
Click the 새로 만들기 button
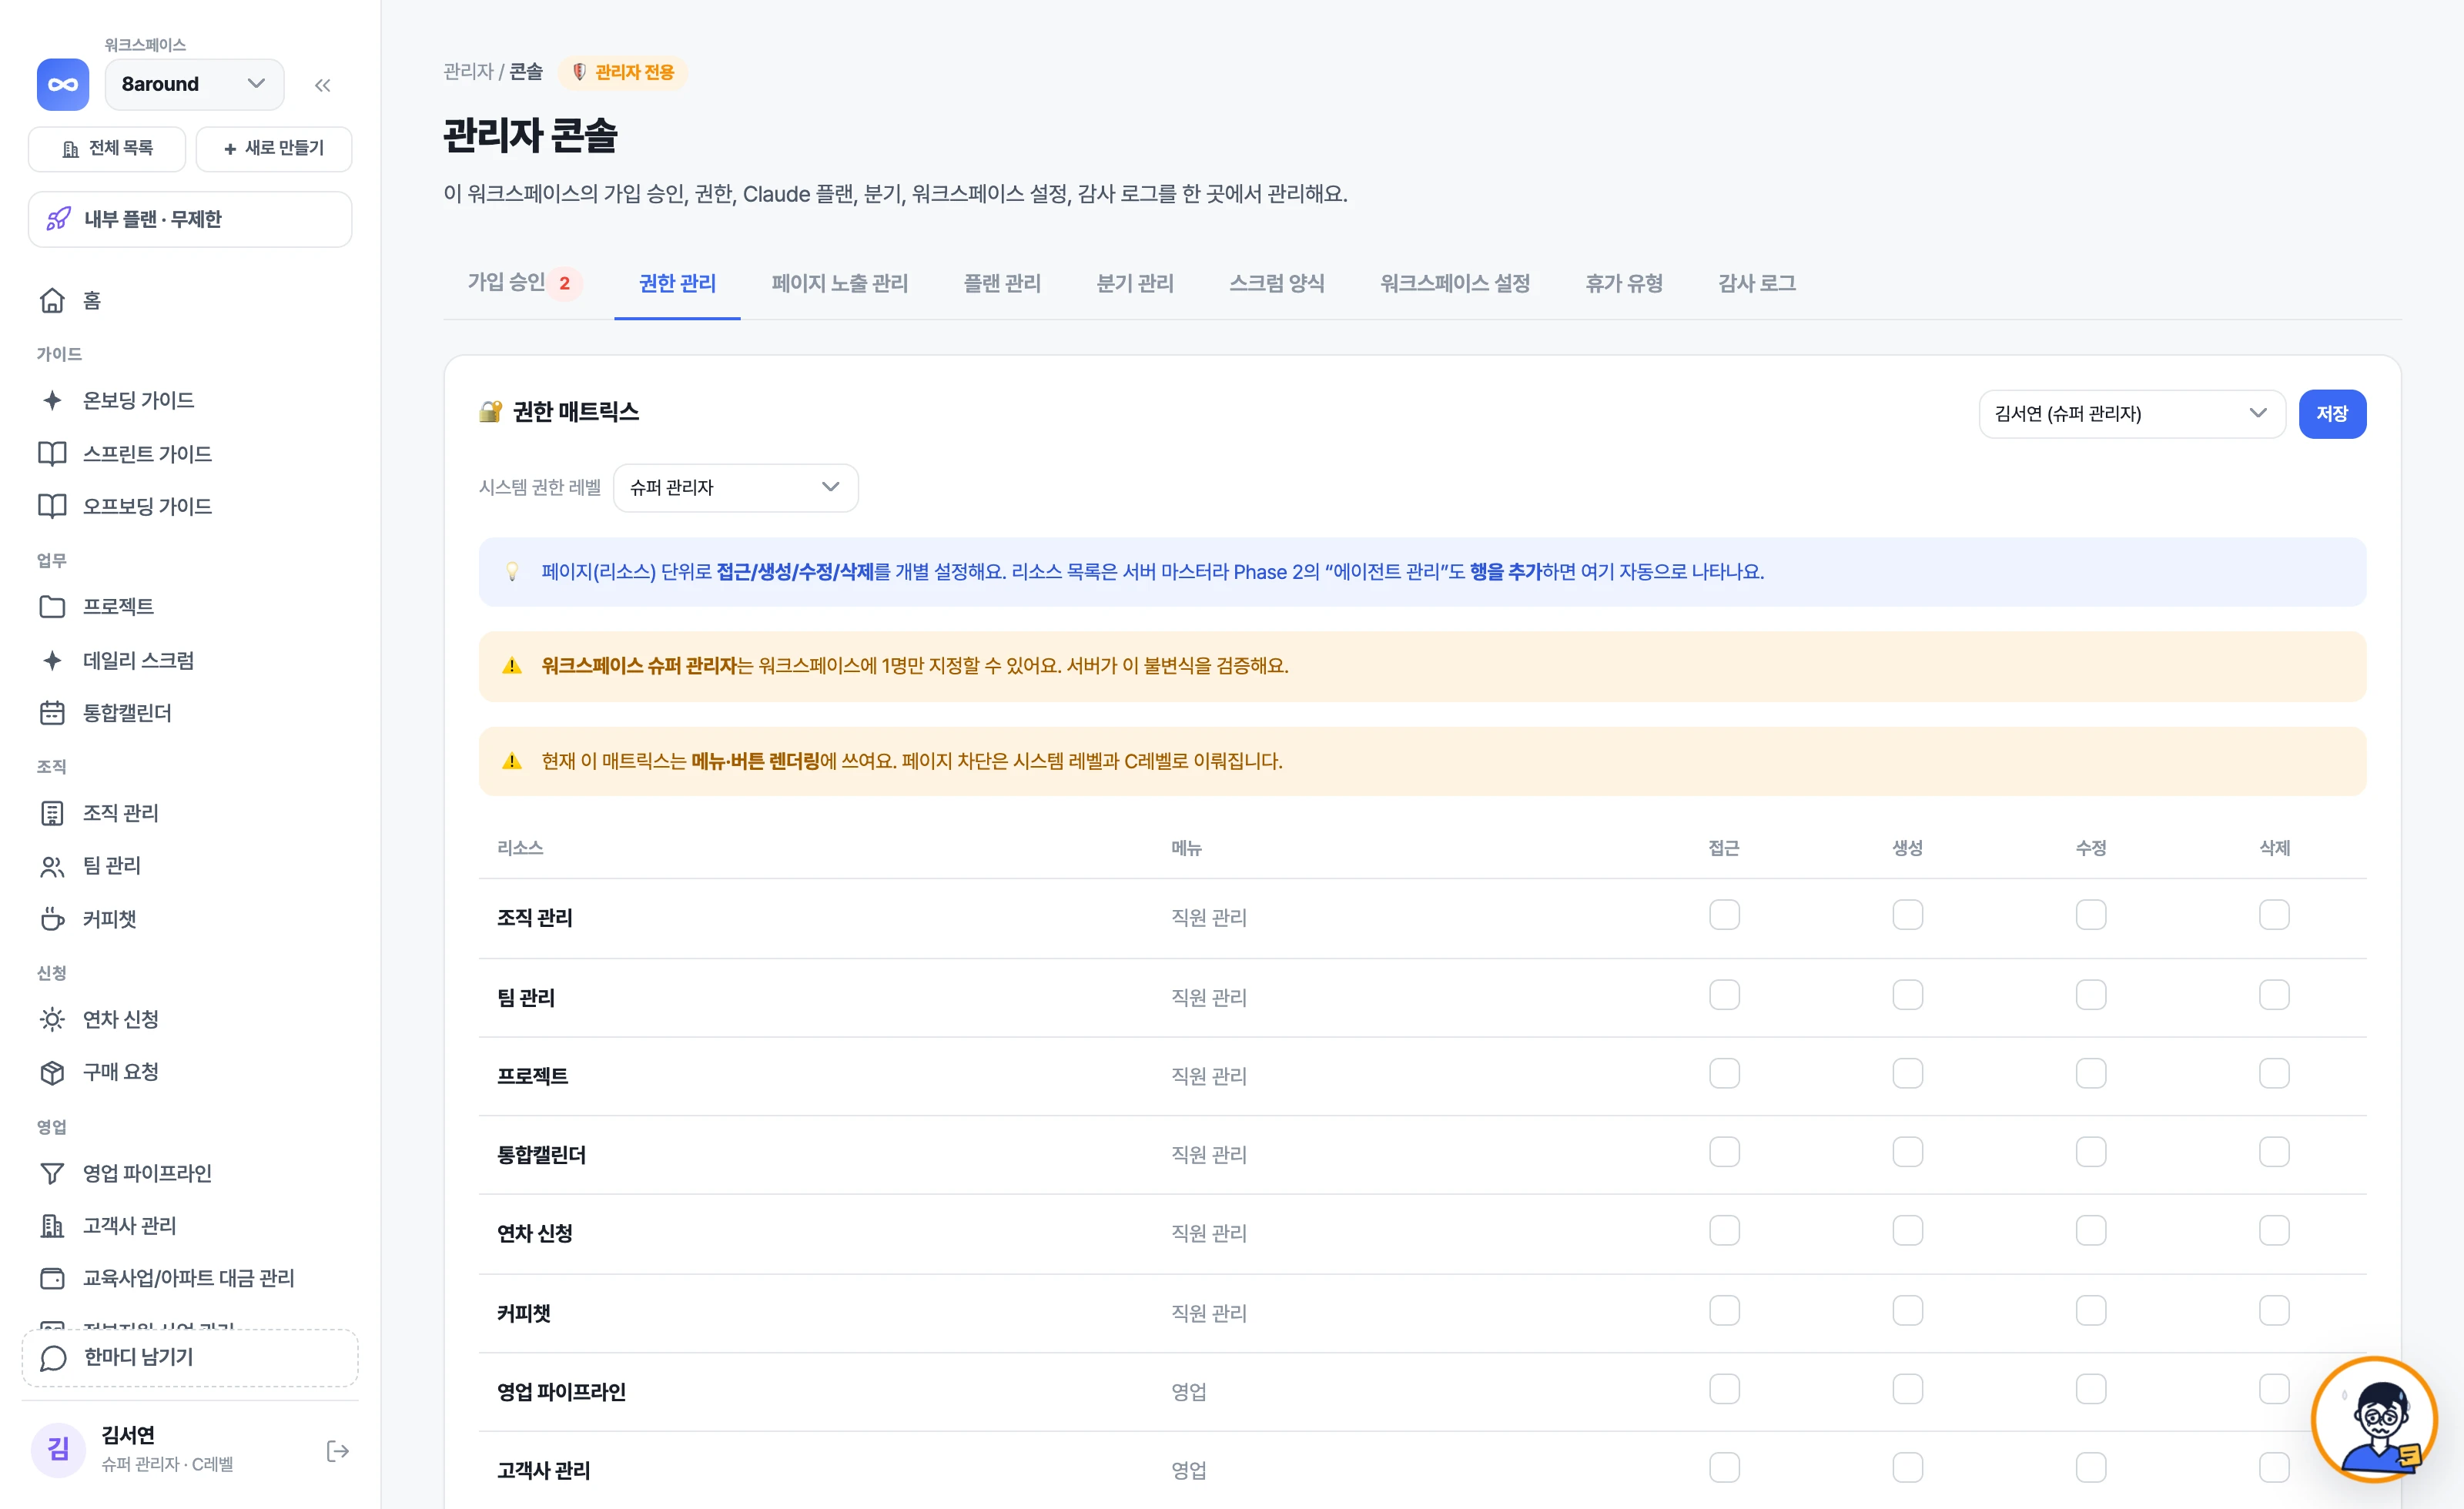pyautogui.click(x=273, y=148)
